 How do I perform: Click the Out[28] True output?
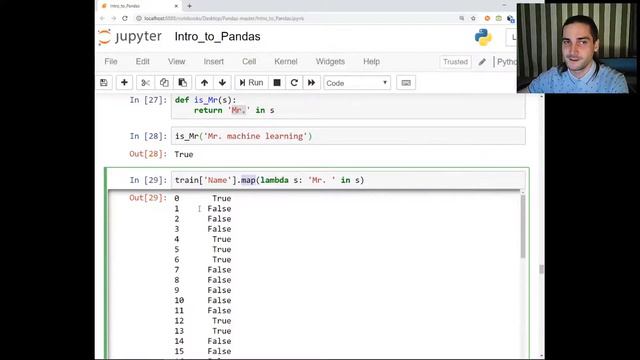184,154
